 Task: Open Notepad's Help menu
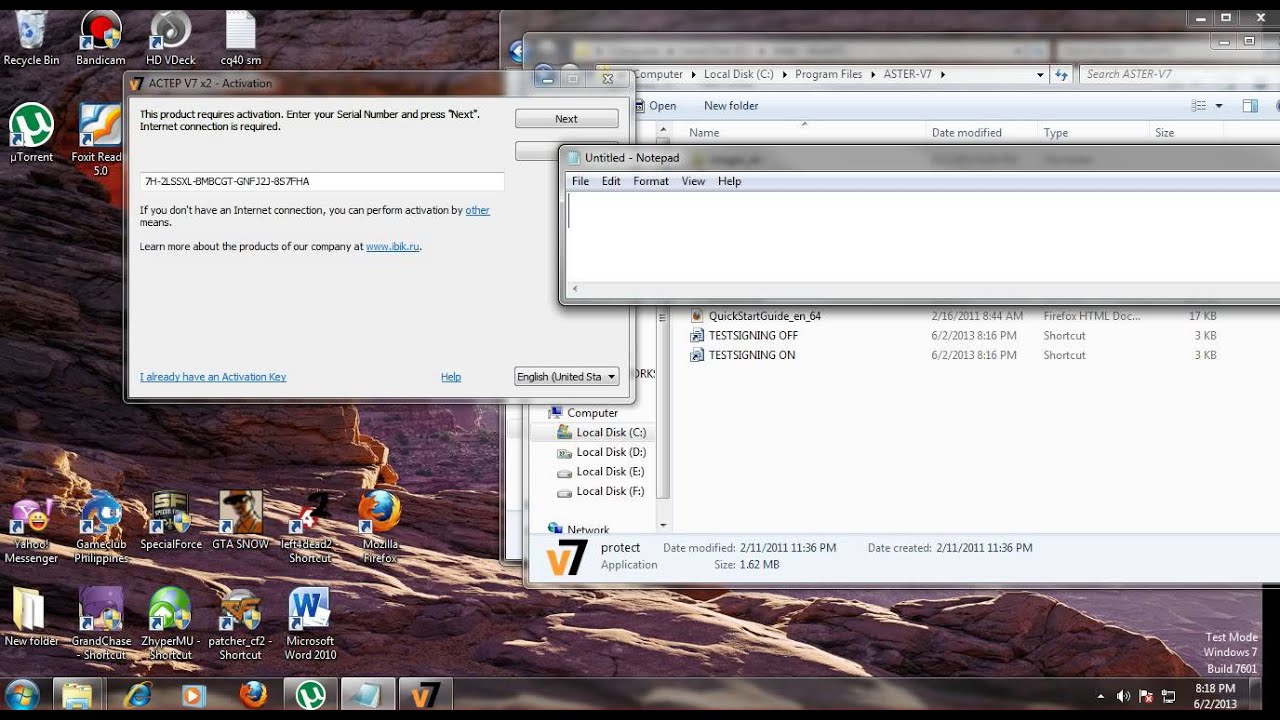point(730,181)
